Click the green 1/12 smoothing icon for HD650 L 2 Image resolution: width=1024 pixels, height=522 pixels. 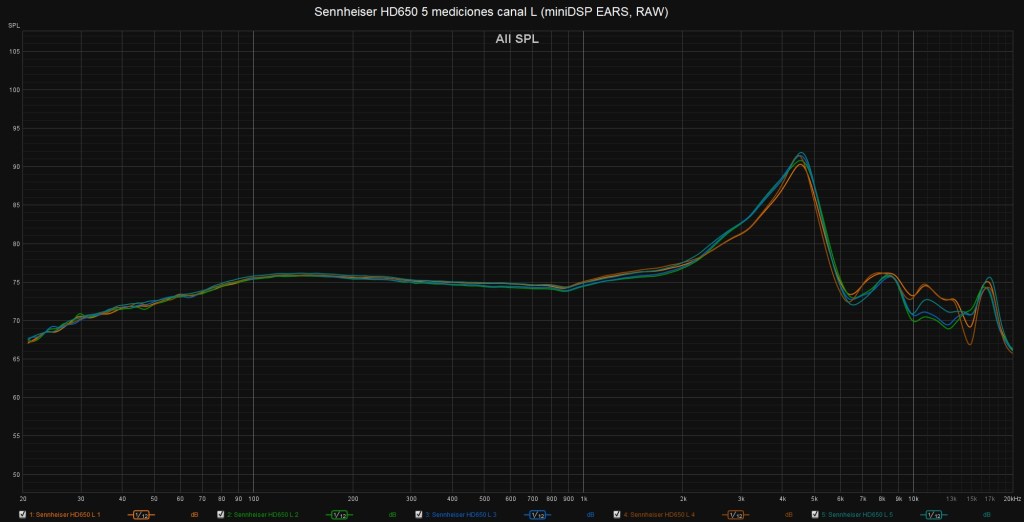(x=339, y=515)
